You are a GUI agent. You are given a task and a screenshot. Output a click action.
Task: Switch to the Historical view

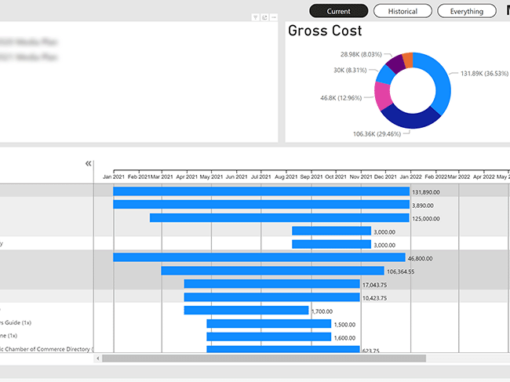point(403,11)
